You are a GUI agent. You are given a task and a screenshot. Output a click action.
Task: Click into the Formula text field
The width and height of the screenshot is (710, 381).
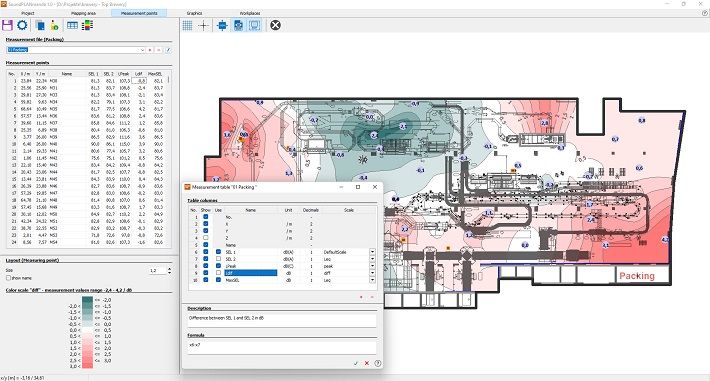pyautogui.click(x=282, y=347)
